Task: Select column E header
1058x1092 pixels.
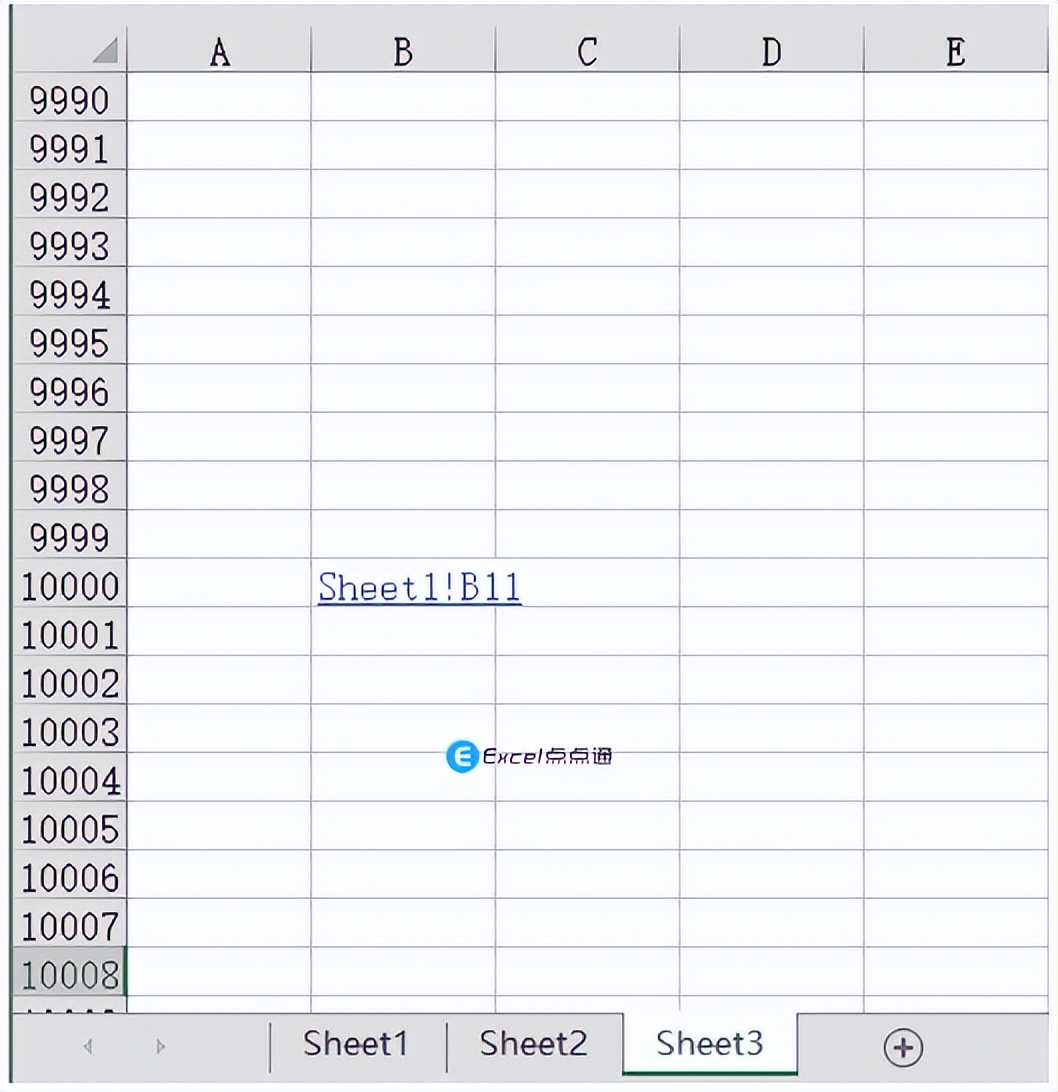Action: (956, 51)
